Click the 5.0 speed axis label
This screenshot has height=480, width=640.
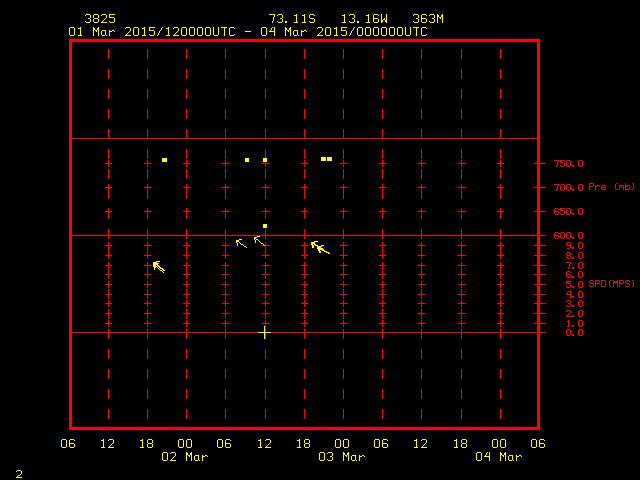pyautogui.click(x=574, y=285)
